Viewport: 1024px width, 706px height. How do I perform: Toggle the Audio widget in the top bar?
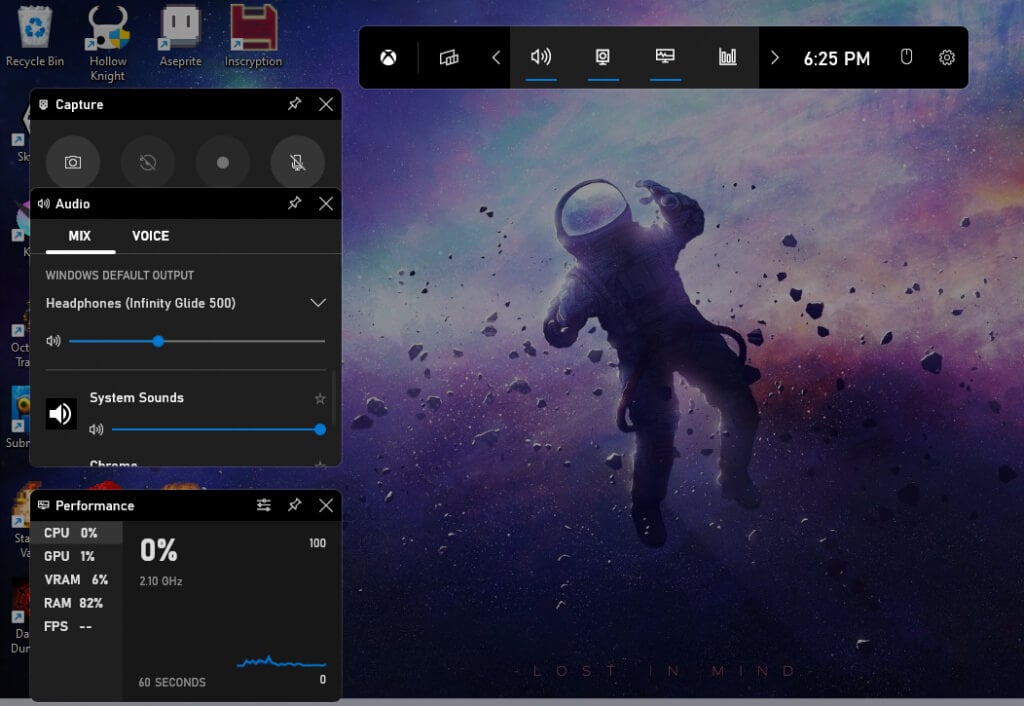pyautogui.click(x=541, y=57)
